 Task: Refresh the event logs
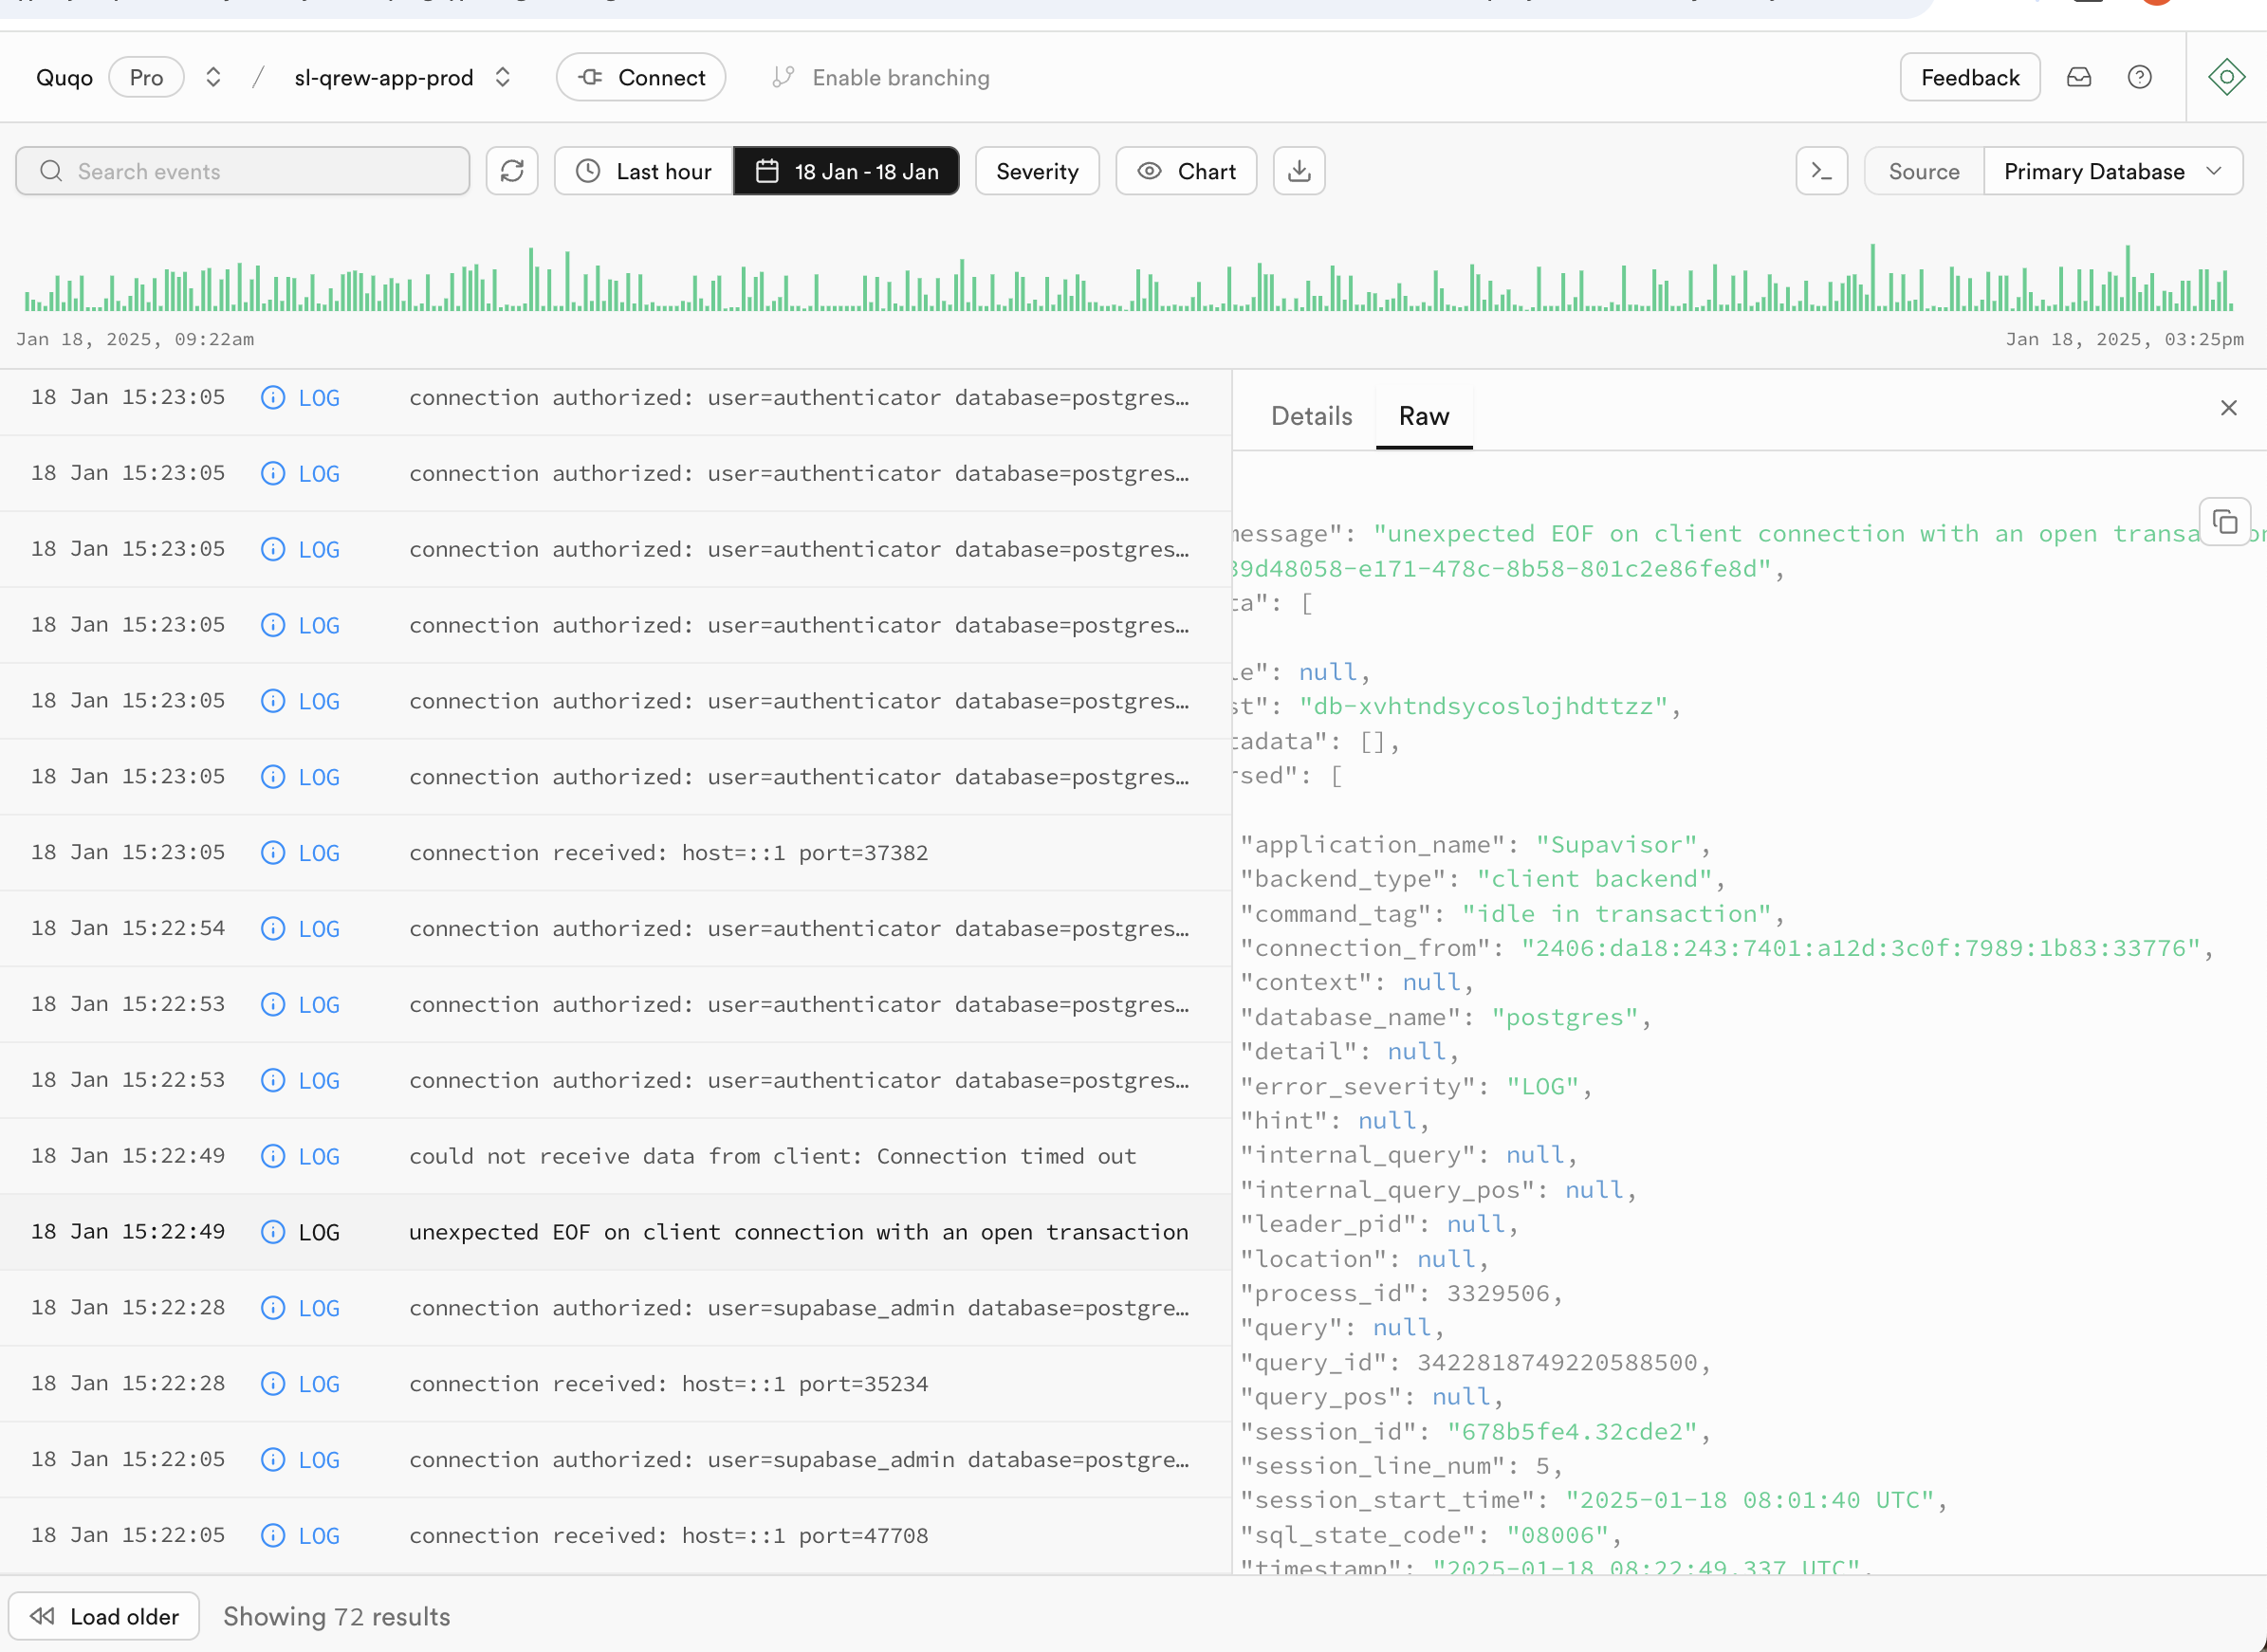512,171
